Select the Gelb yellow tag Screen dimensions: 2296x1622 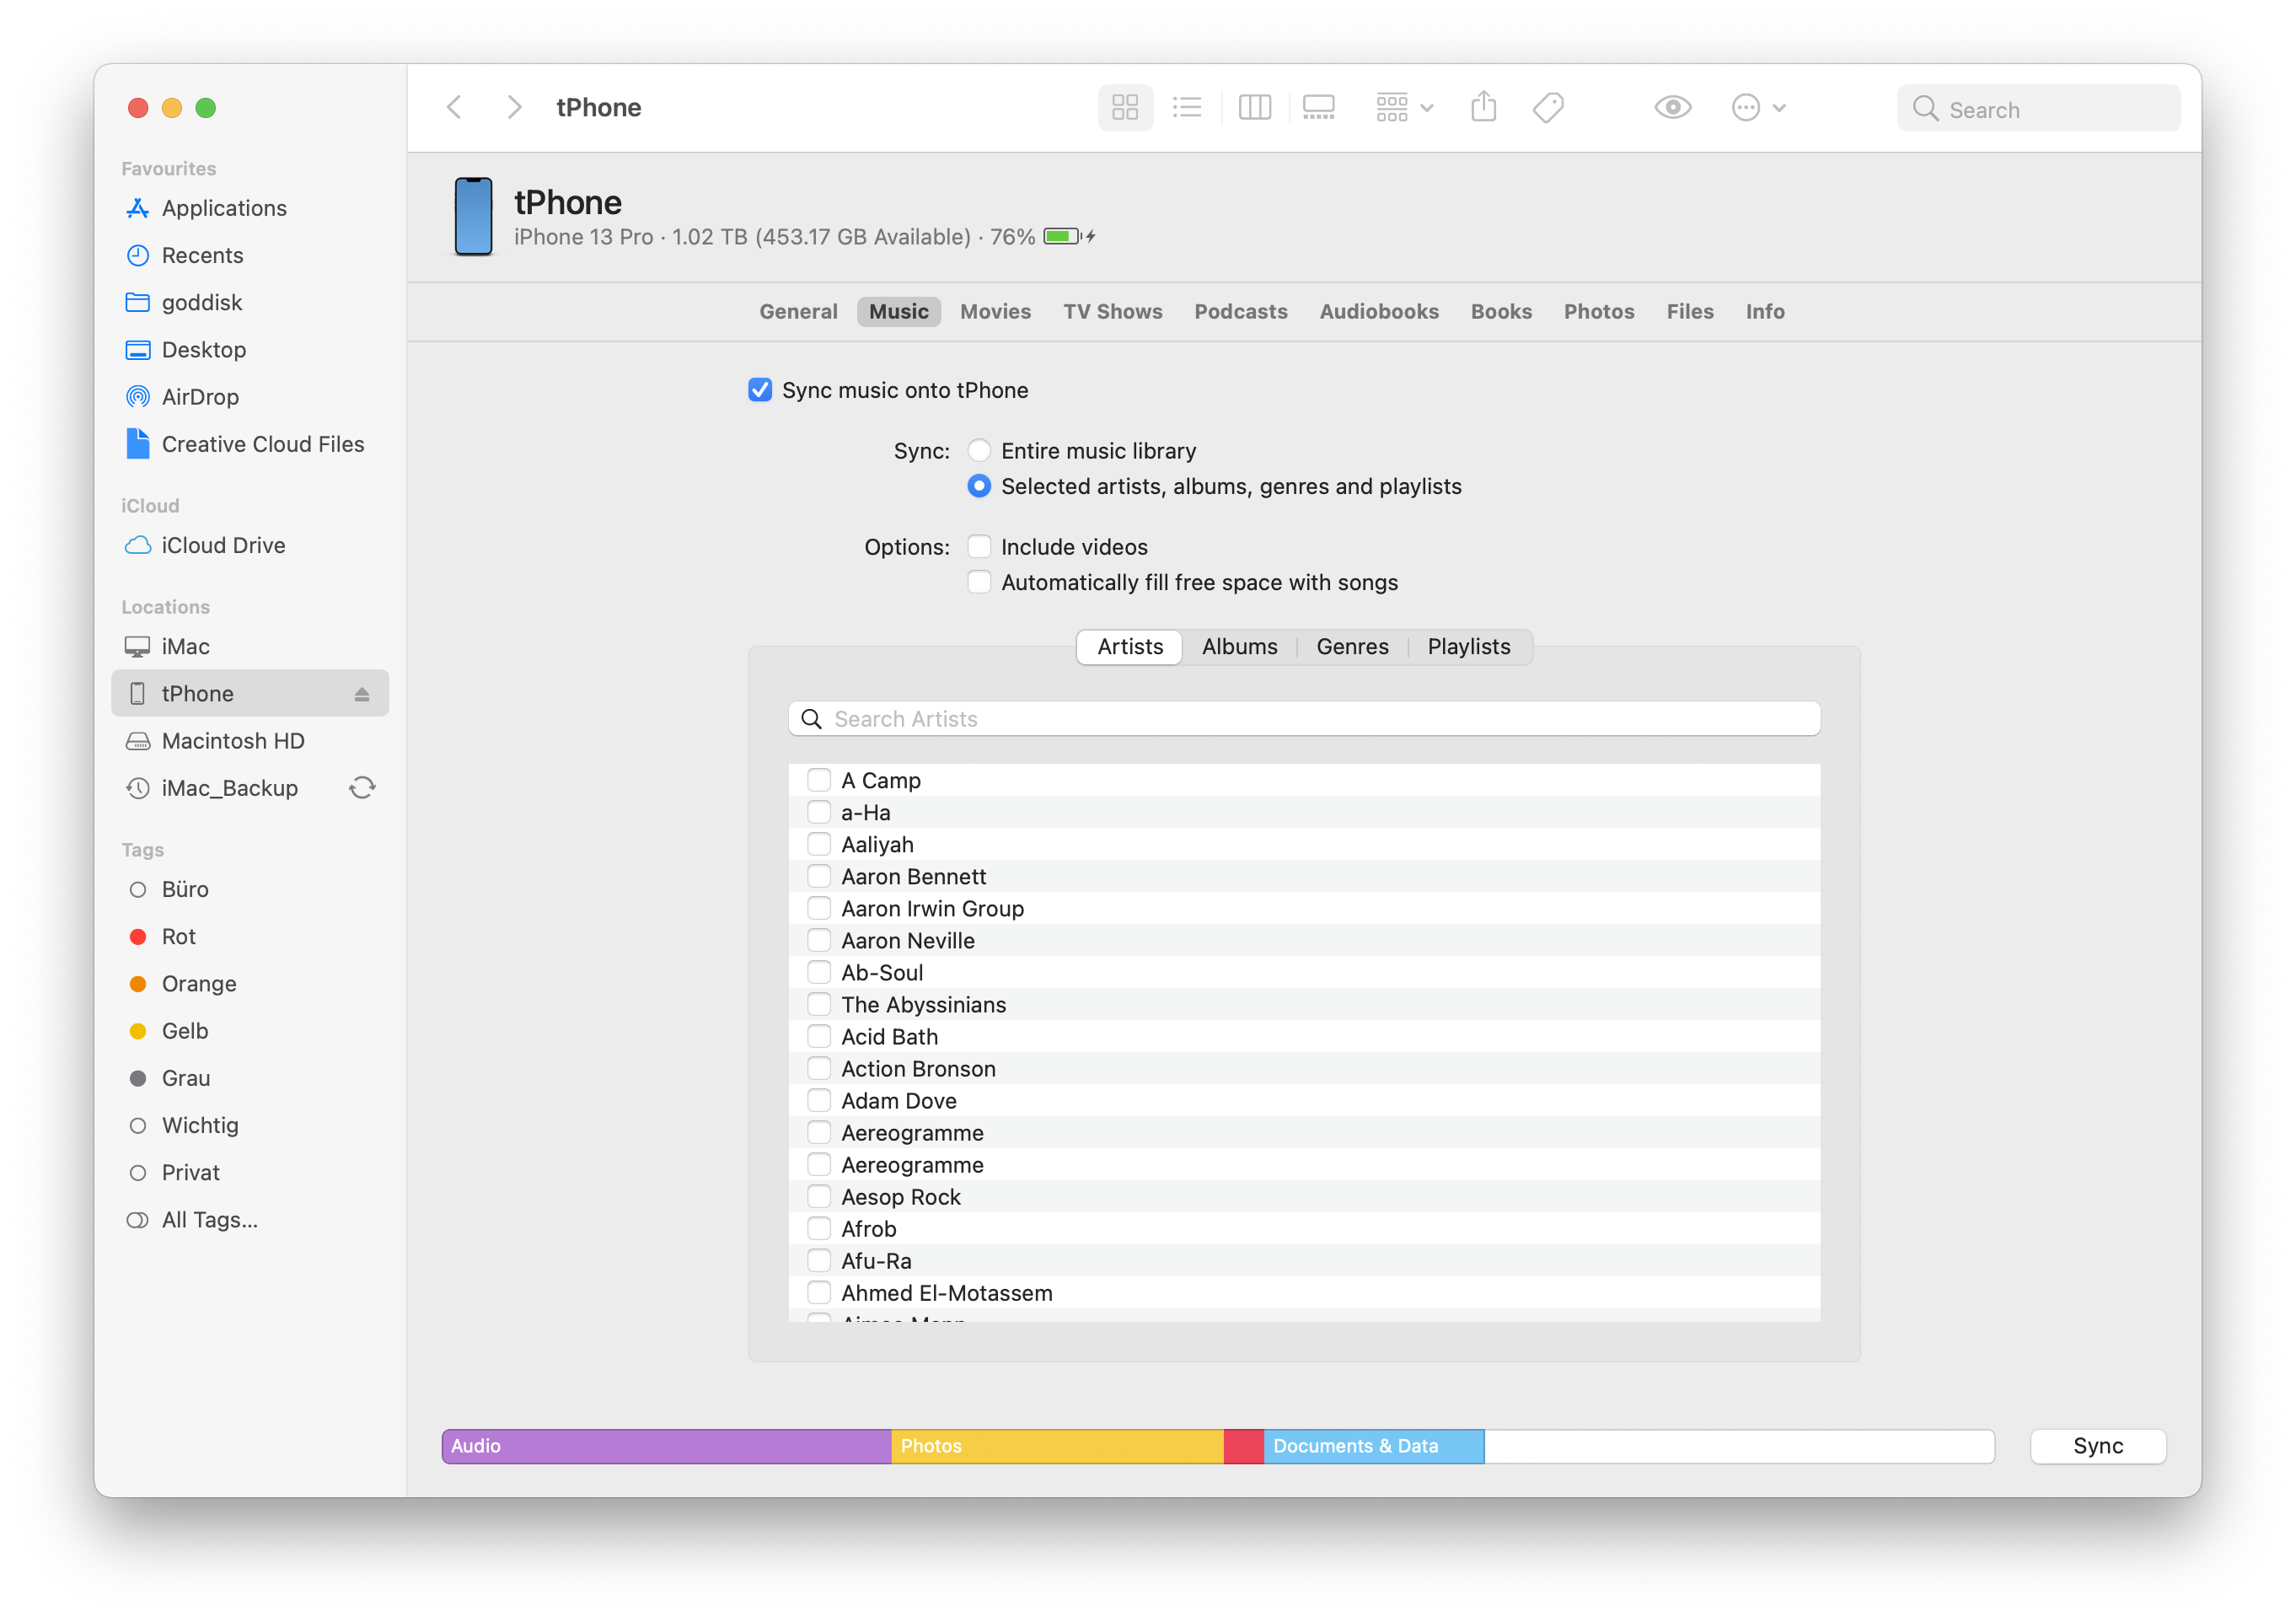pyautogui.click(x=249, y=1031)
